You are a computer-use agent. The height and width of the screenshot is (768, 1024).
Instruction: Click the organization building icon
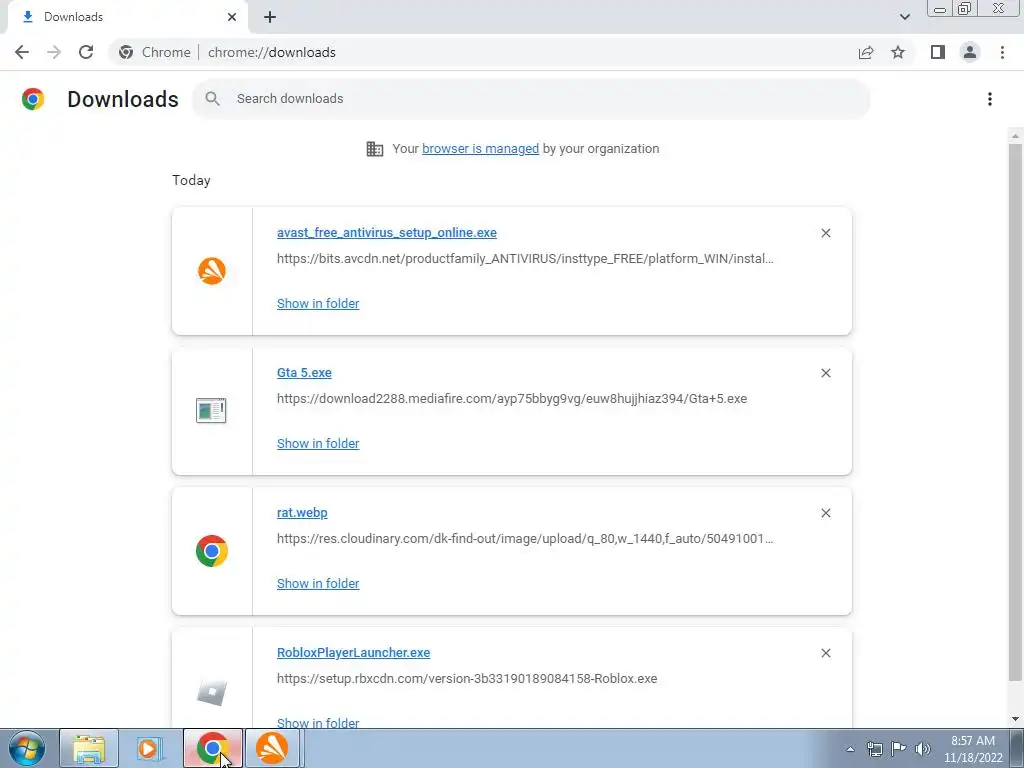(x=375, y=149)
